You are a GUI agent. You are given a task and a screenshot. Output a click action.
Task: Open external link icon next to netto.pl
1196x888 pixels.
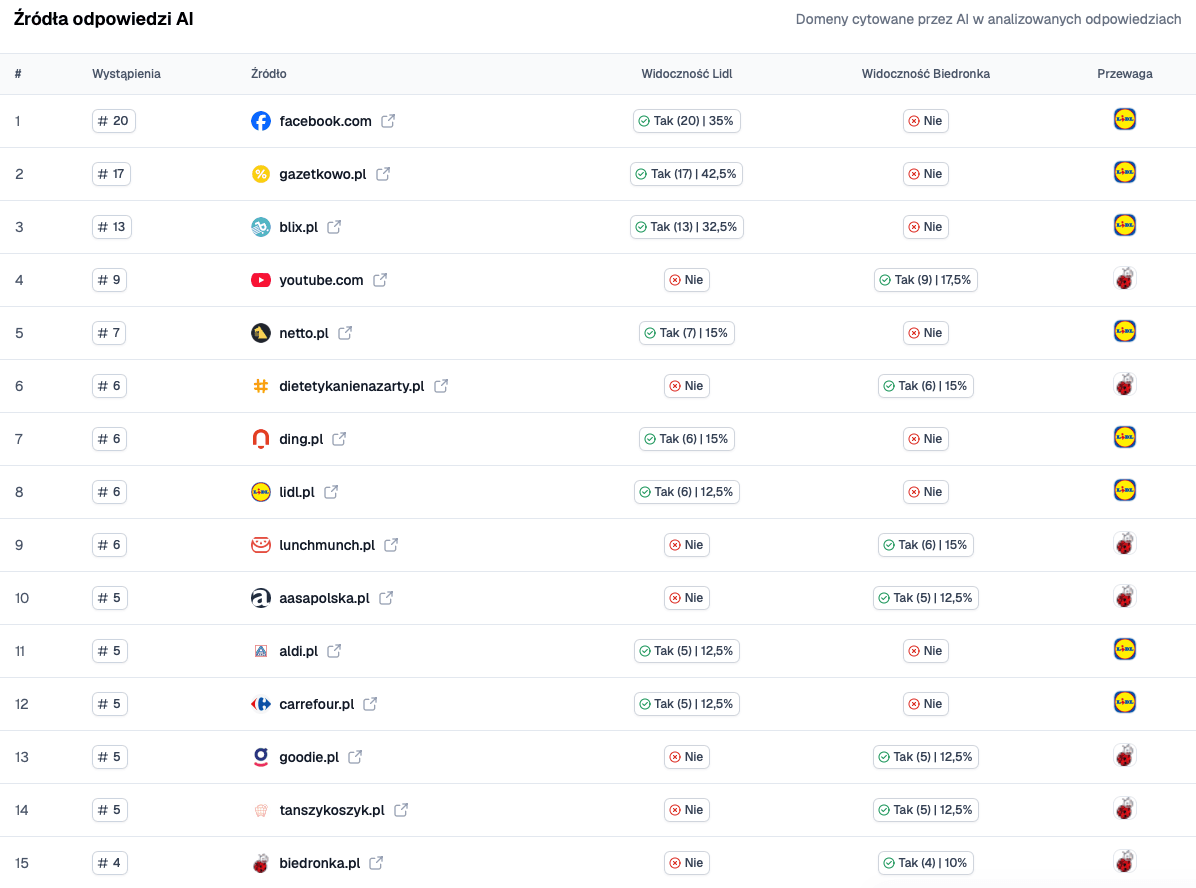[x=345, y=333]
